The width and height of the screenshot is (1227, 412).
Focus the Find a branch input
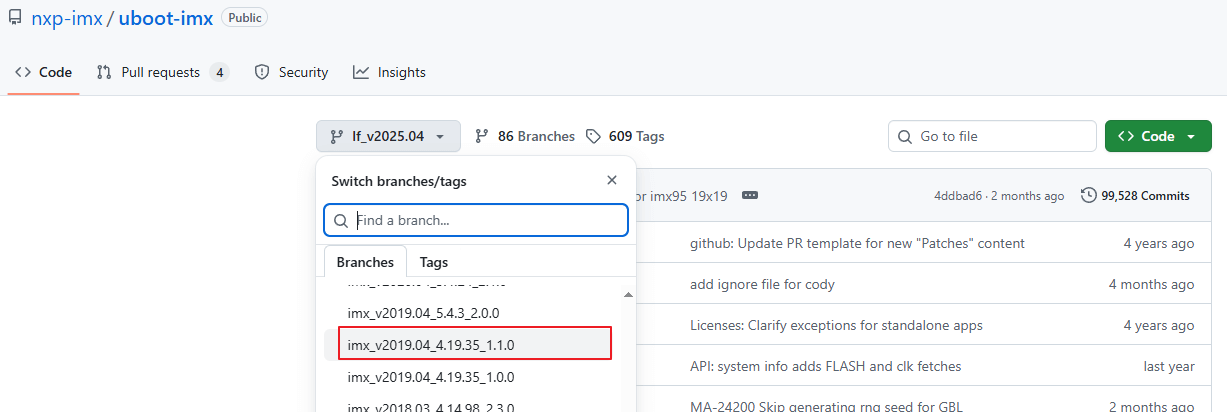(x=476, y=220)
